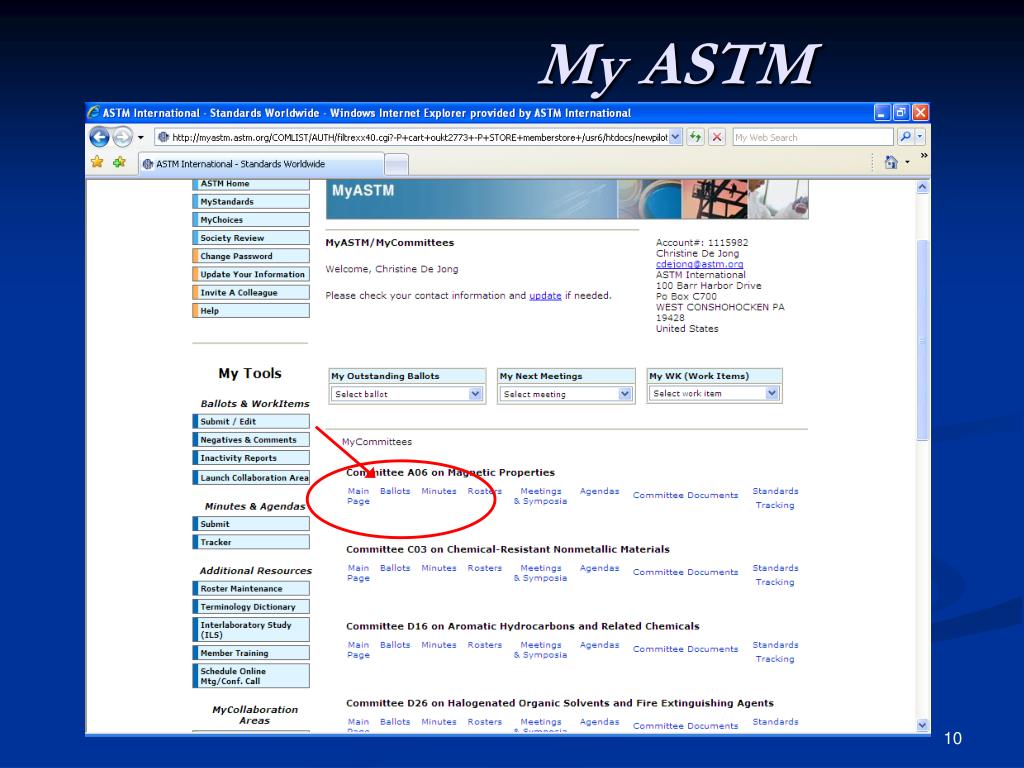Open Committee Documents for Committee D26
The height and width of the screenshot is (768, 1024).
pyautogui.click(x=685, y=726)
